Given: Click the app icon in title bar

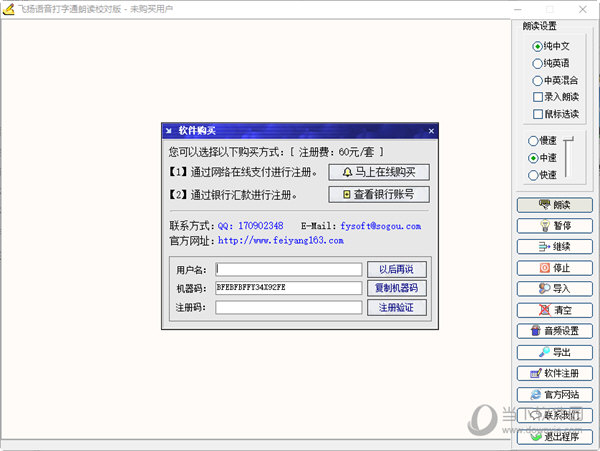Looking at the screenshot, I should 8,9.
